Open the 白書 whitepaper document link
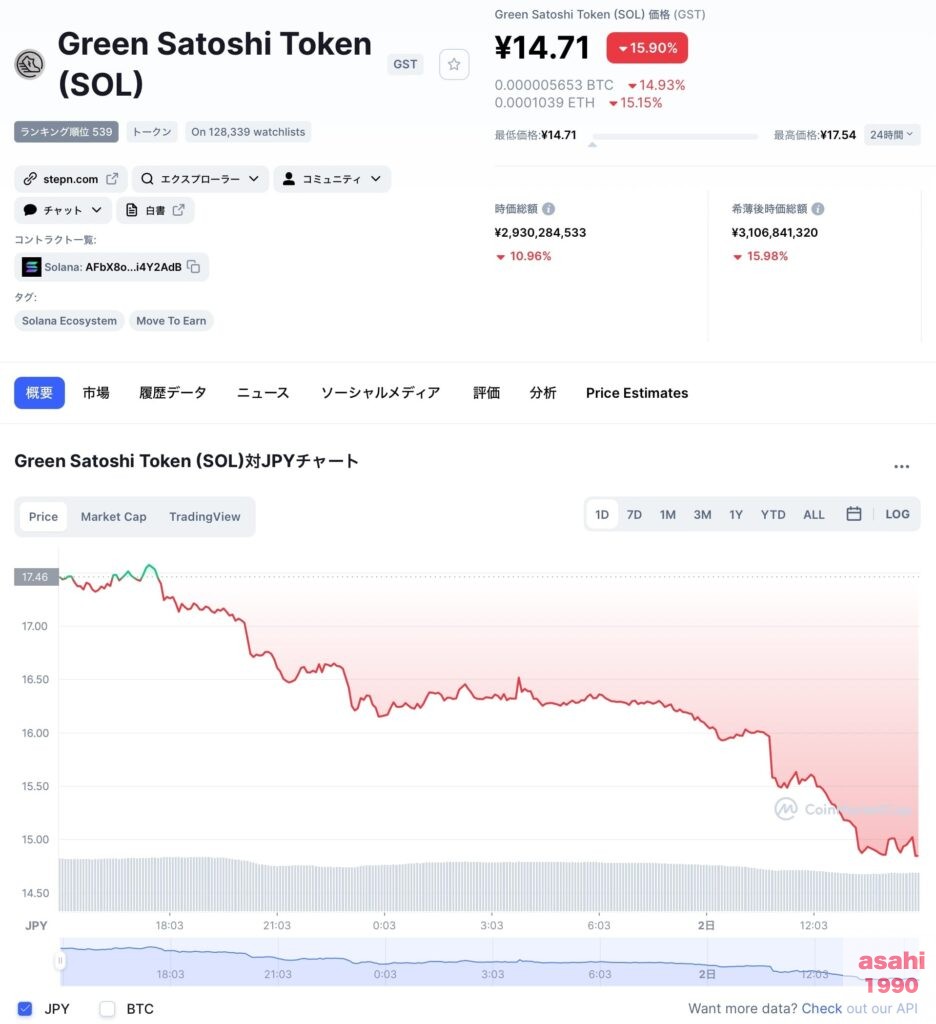Screen dimensions: 936x1024 pos(155,210)
